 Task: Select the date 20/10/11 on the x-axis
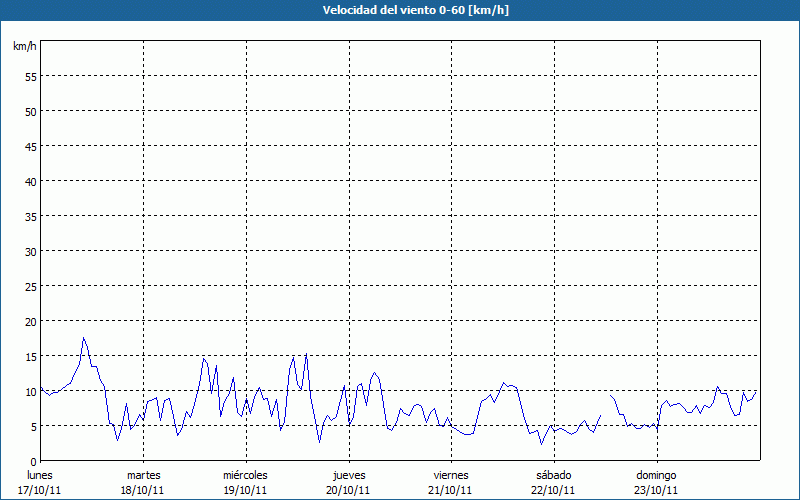(349, 490)
